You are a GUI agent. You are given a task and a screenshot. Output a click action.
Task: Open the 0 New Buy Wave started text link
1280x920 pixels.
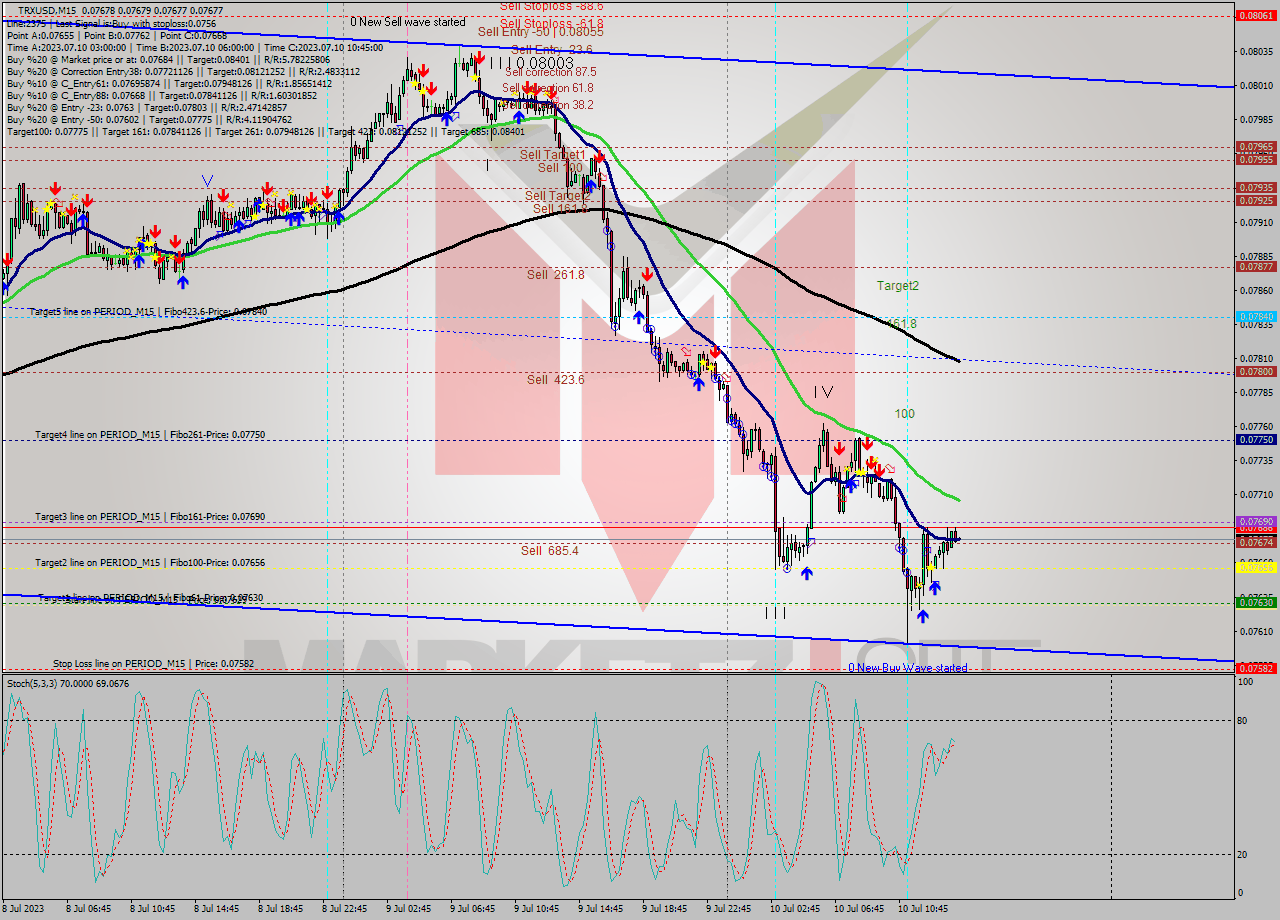[x=907, y=667]
